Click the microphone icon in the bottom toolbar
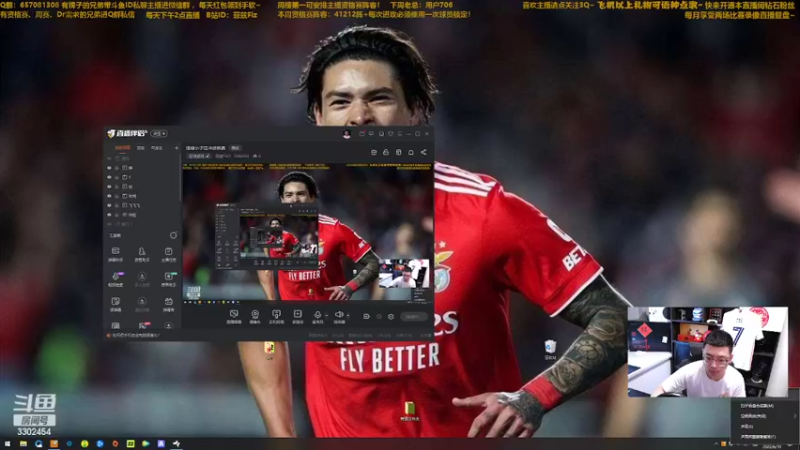The image size is (800, 450). pyautogui.click(x=317, y=314)
